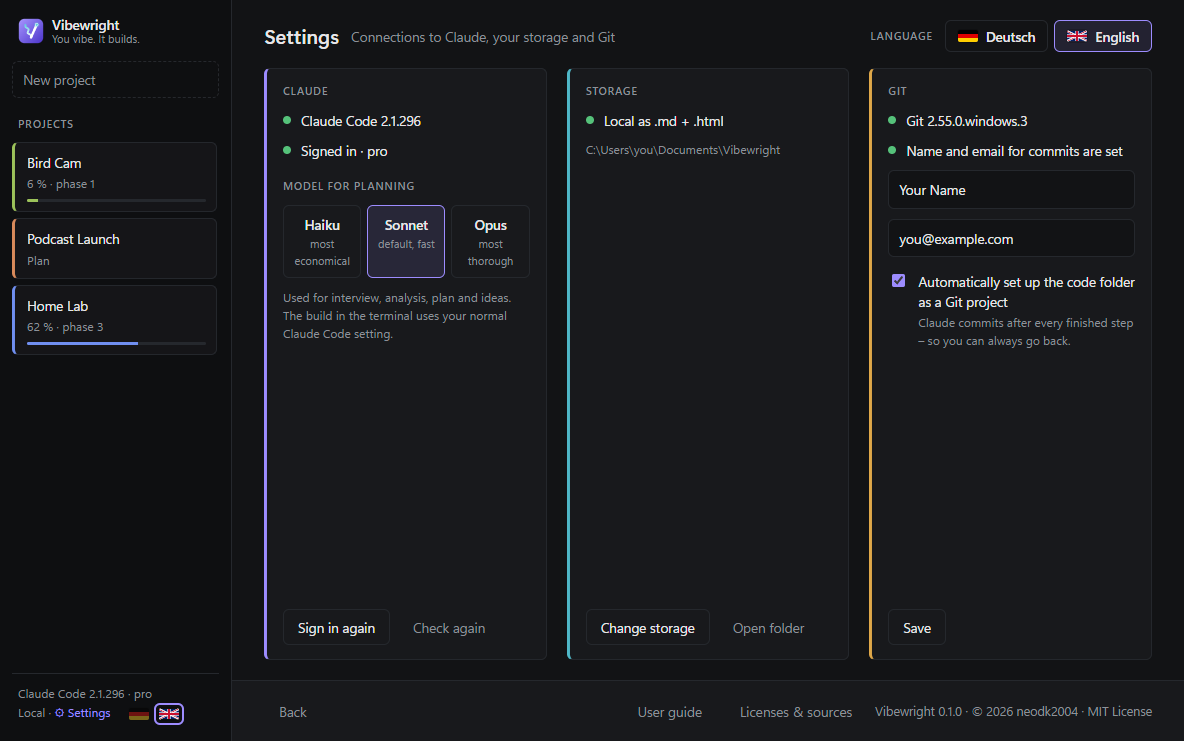
Task: Click the New project field
Action: pos(116,80)
